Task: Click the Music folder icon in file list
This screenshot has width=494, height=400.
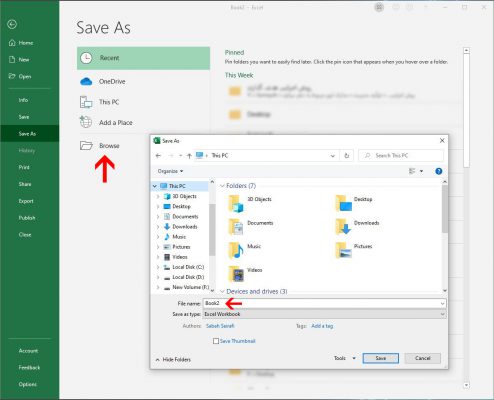Action: click(236, 251)
